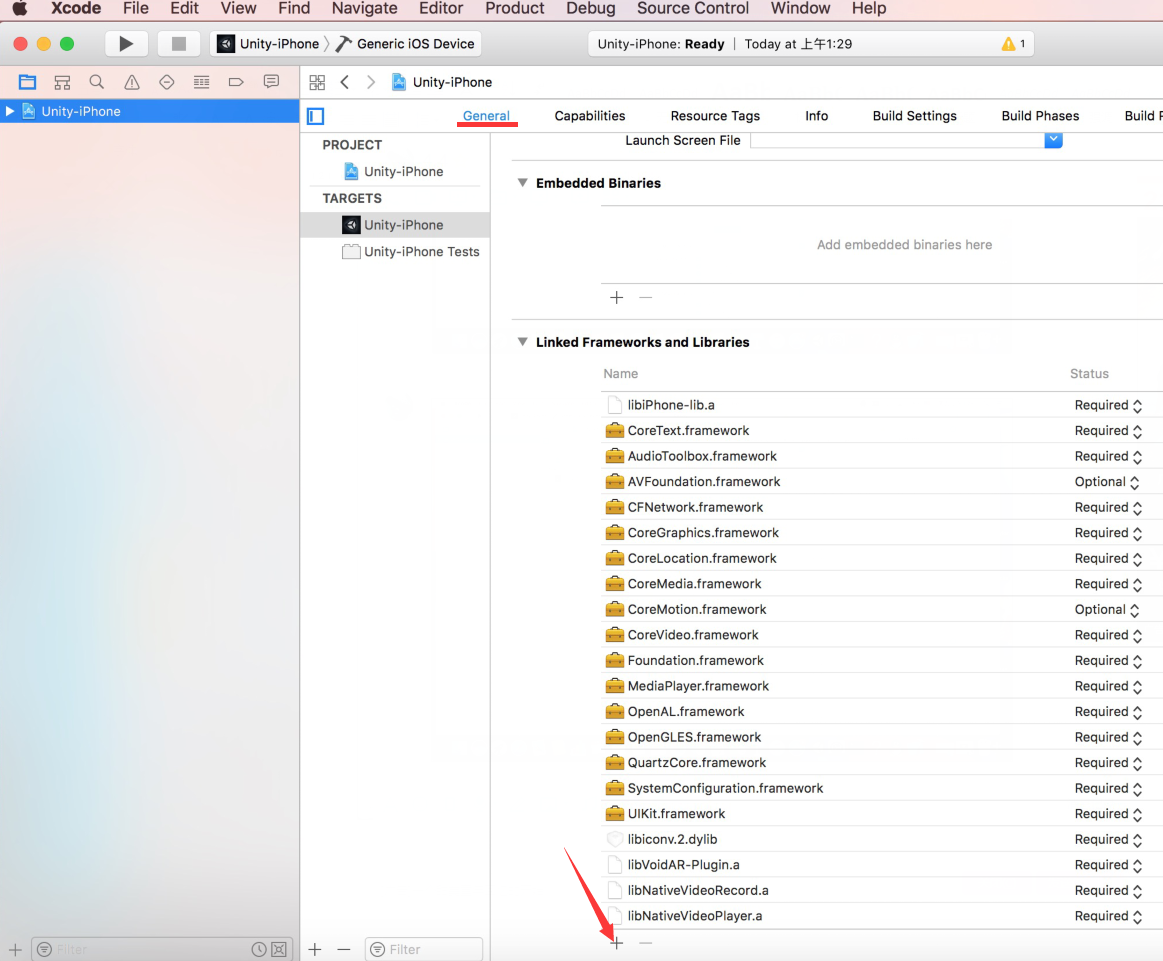
Task: Expand the Unity-iPhone project tree item
Action: 10,111
